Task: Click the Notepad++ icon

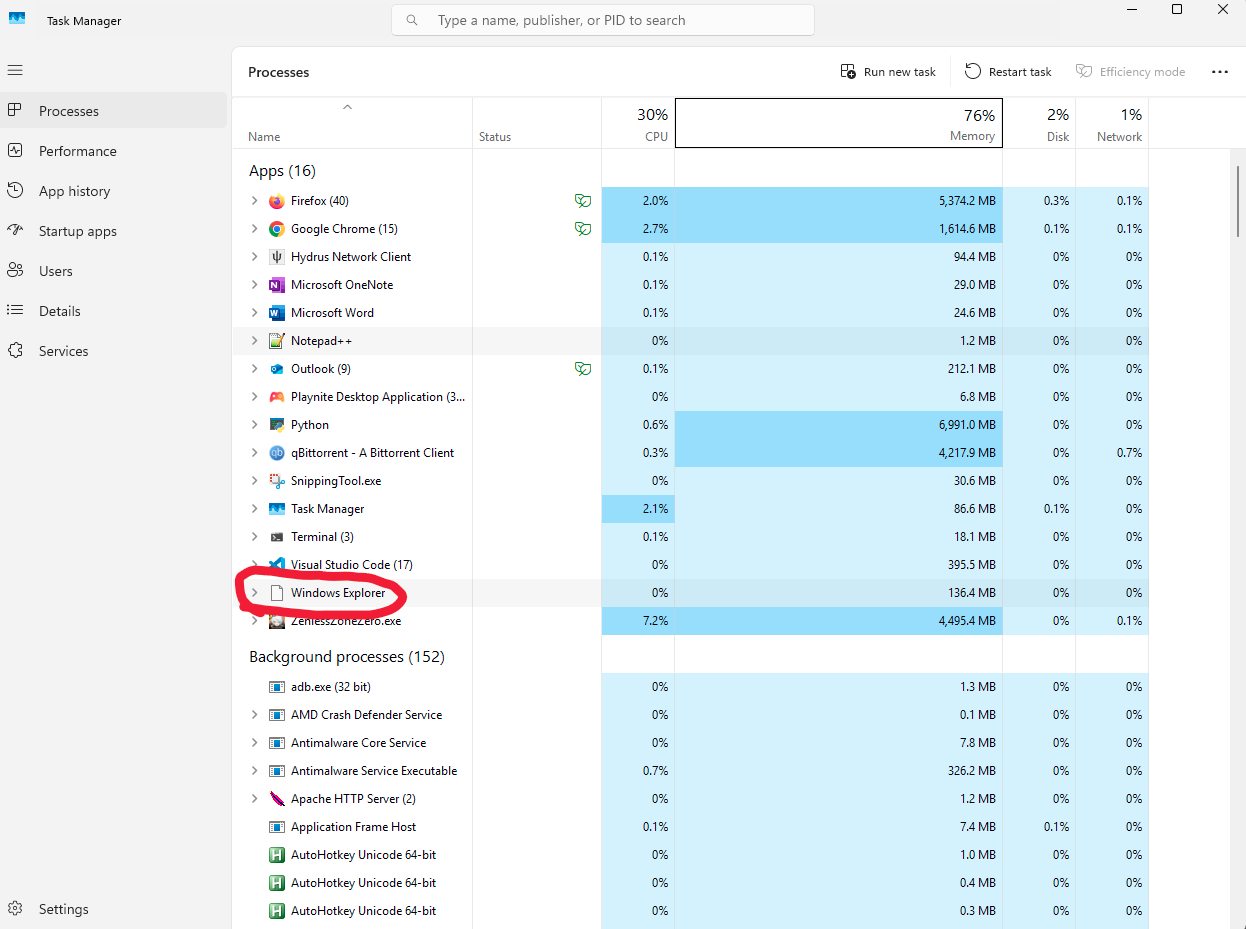Action: click(x=277, y=341)
